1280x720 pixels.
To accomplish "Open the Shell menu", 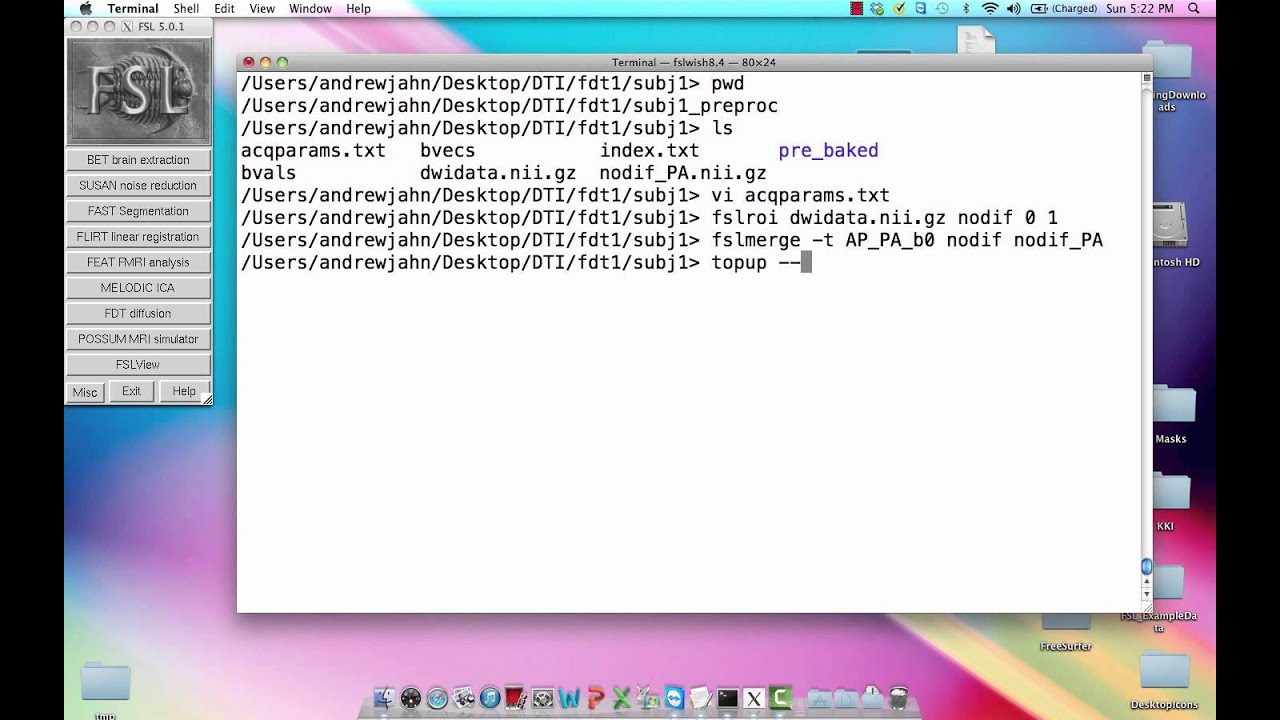I will [x=186, y=8].
